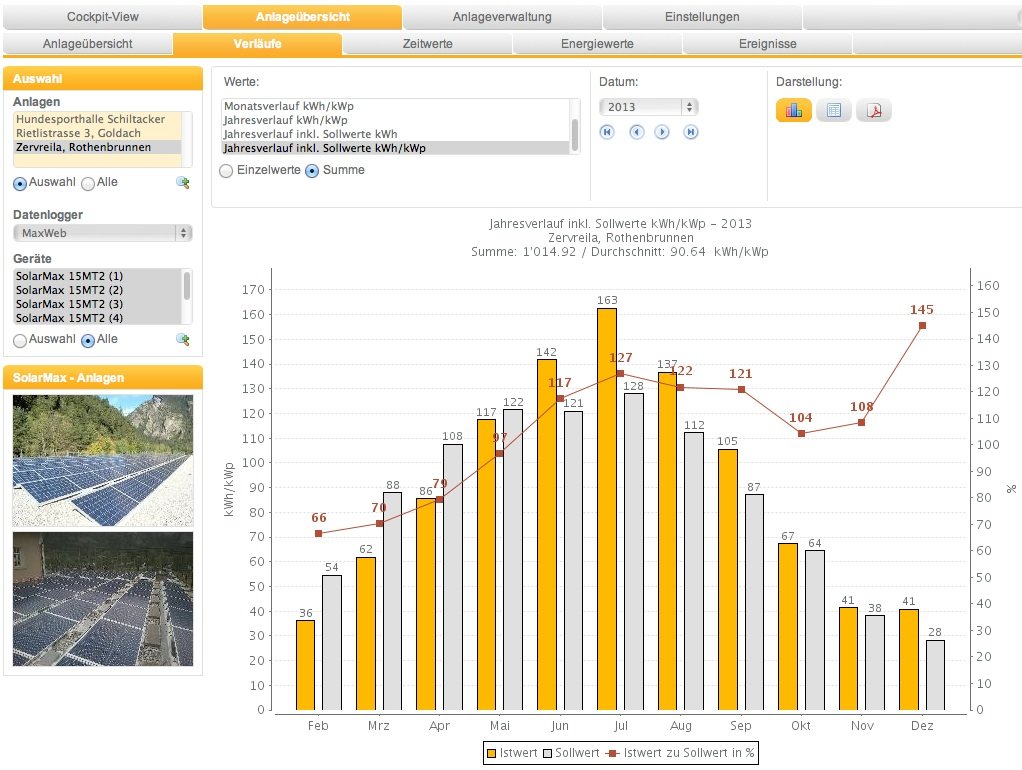This screenshot has height=770, width=1022.
Task: Export view as PDF
Action: pyautogui.click(x=873, y=110)
